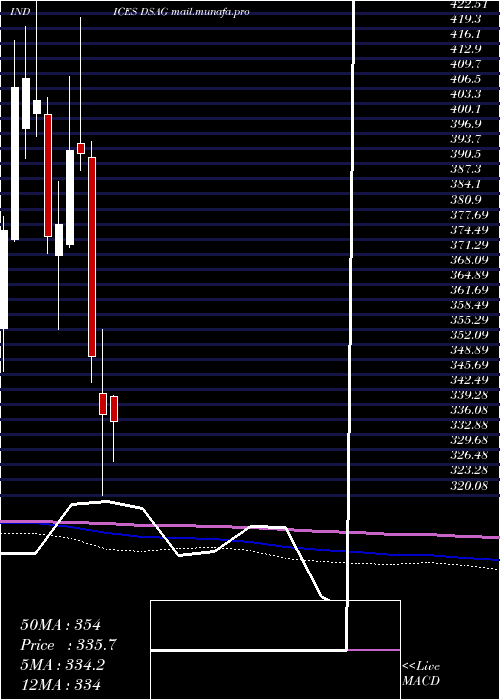Click the tallest red candlestick body

tap(92, 257)
